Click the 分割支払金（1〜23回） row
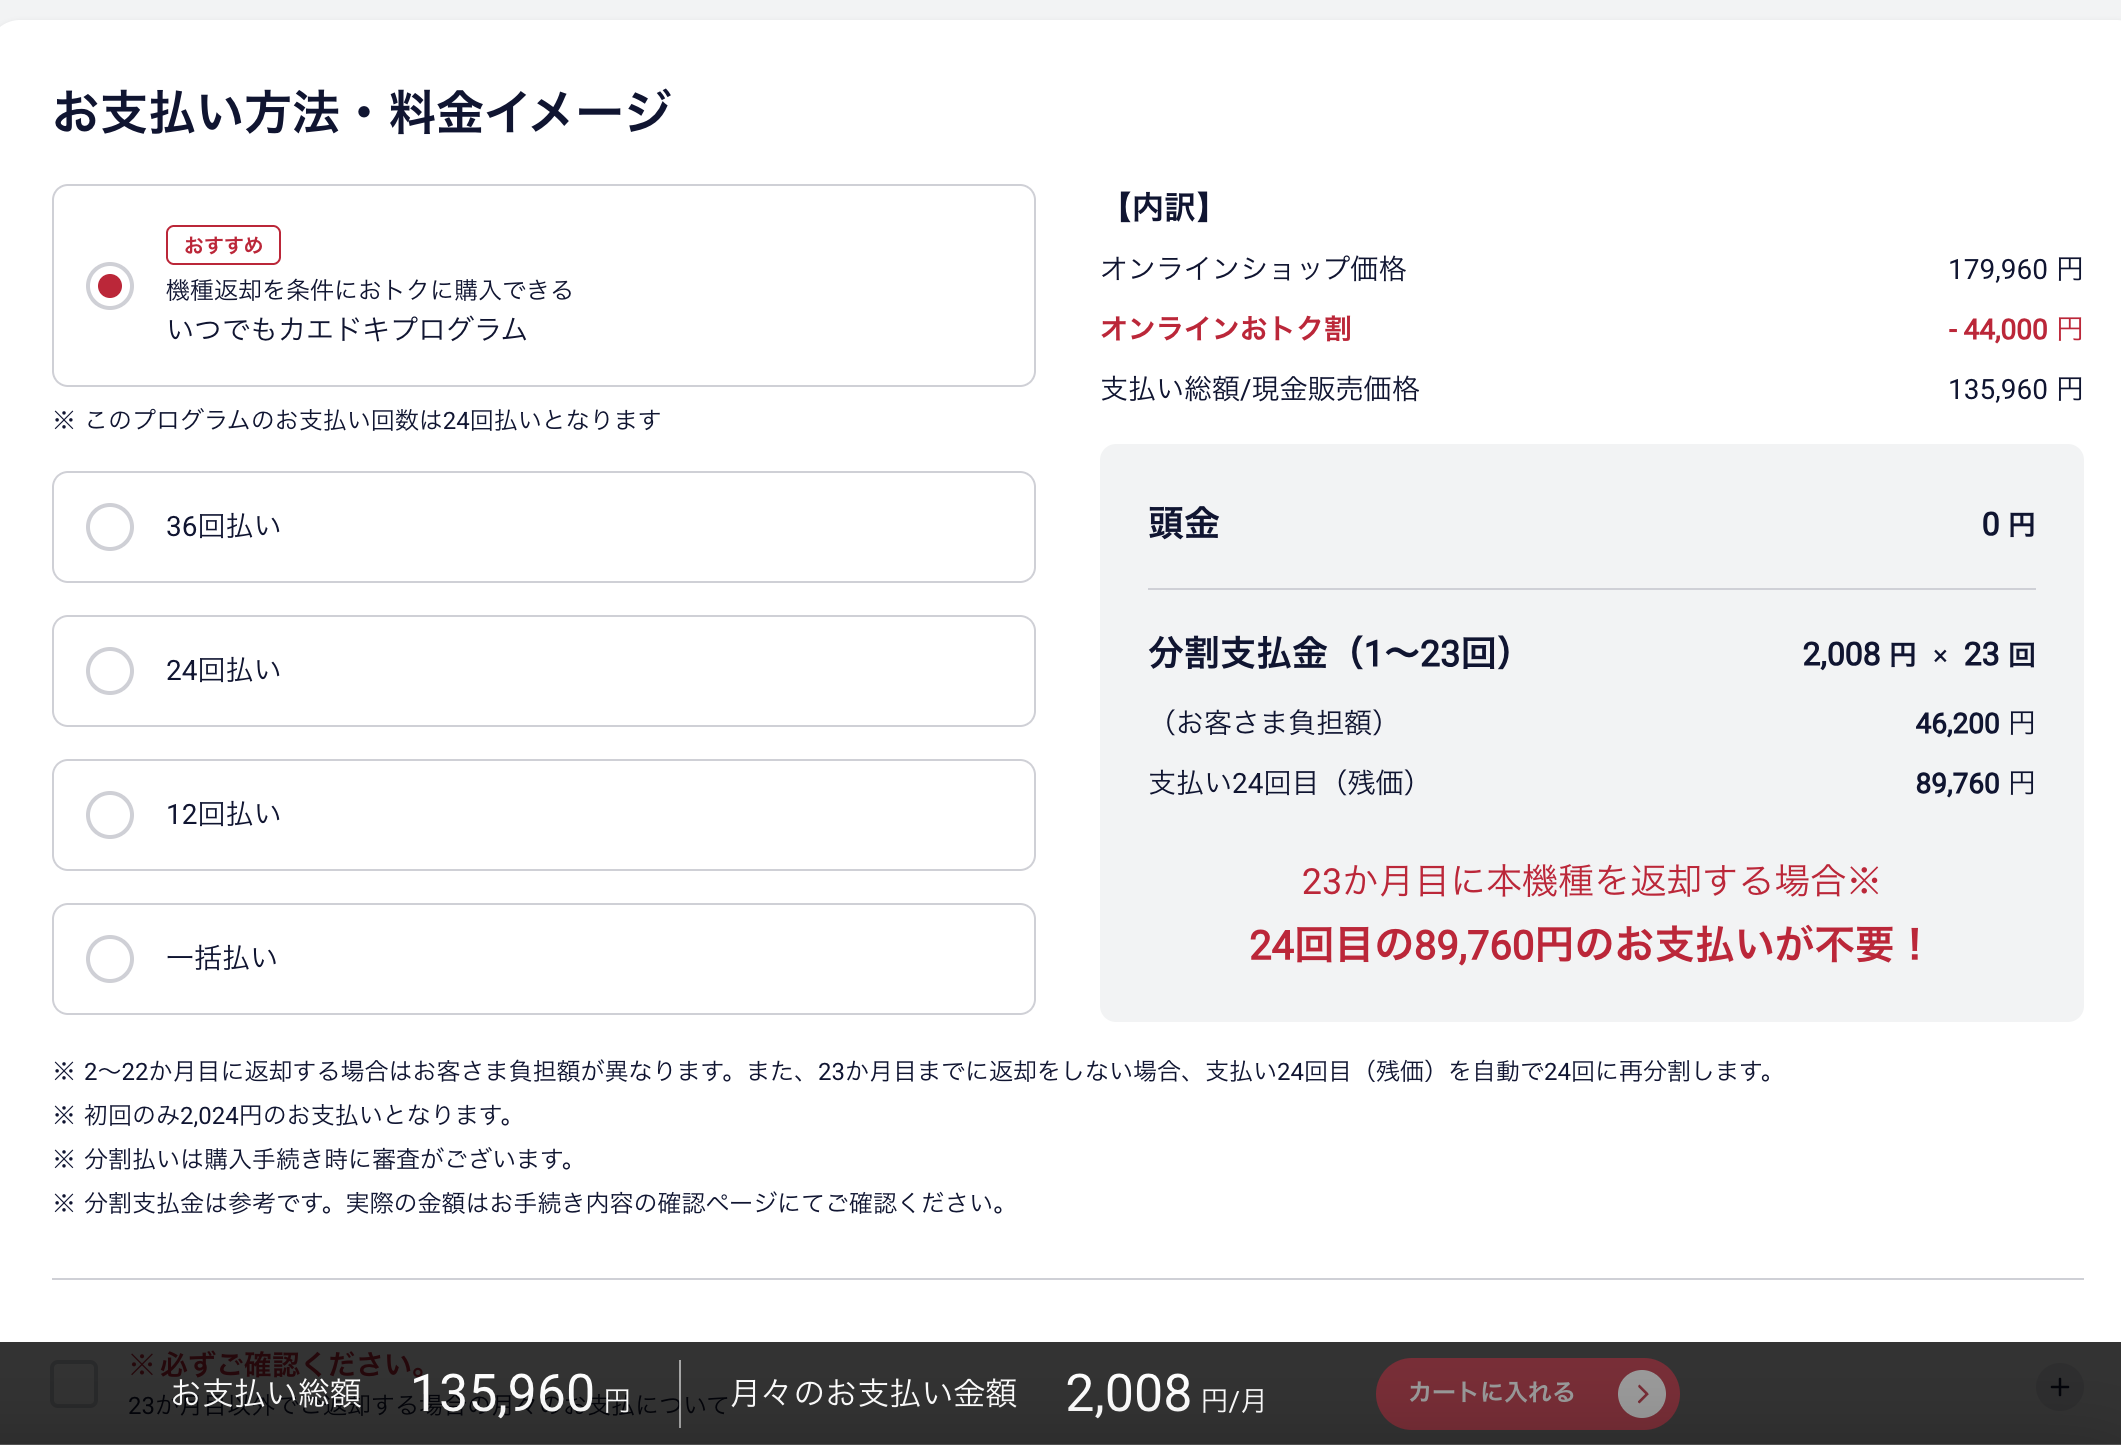The height and width of the screenshot is (1445, 2121). 1330,653
